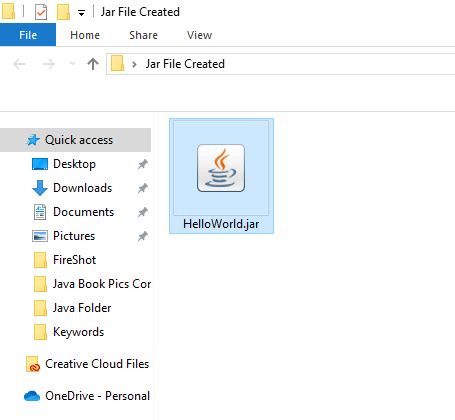Open Creative Cloud Files in the sidebar
Screen dimensions: 455x420
[97, 364]
